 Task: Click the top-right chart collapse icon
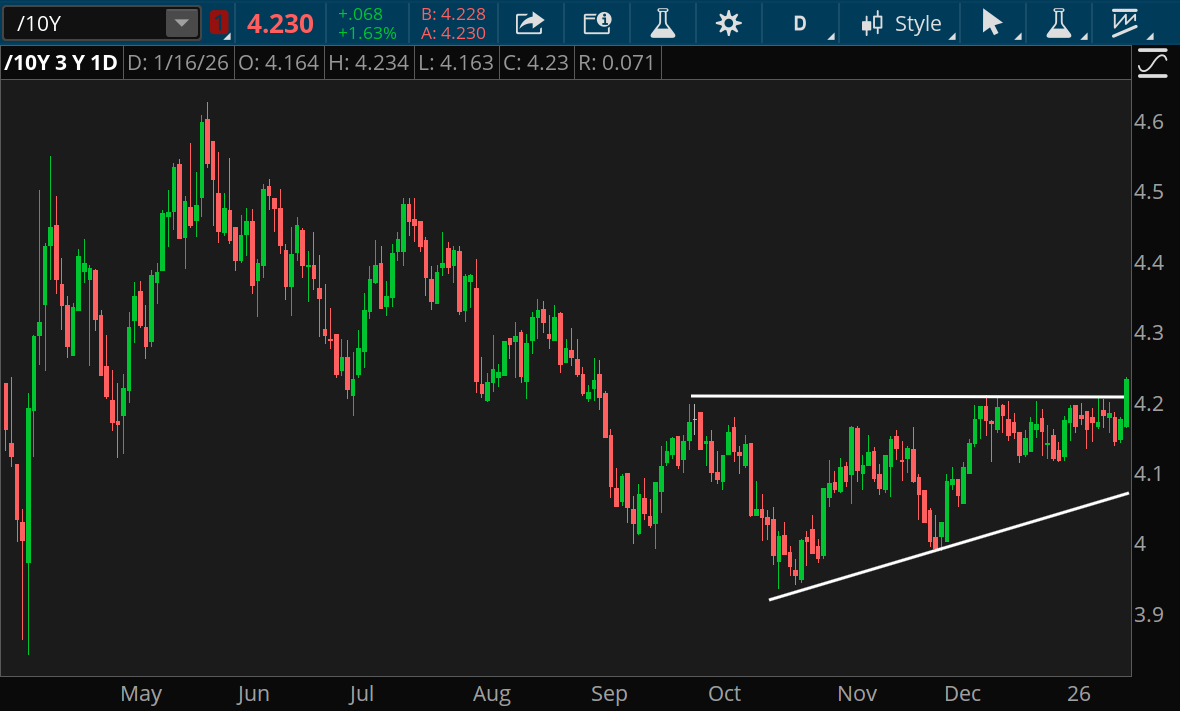(1152, 62)
